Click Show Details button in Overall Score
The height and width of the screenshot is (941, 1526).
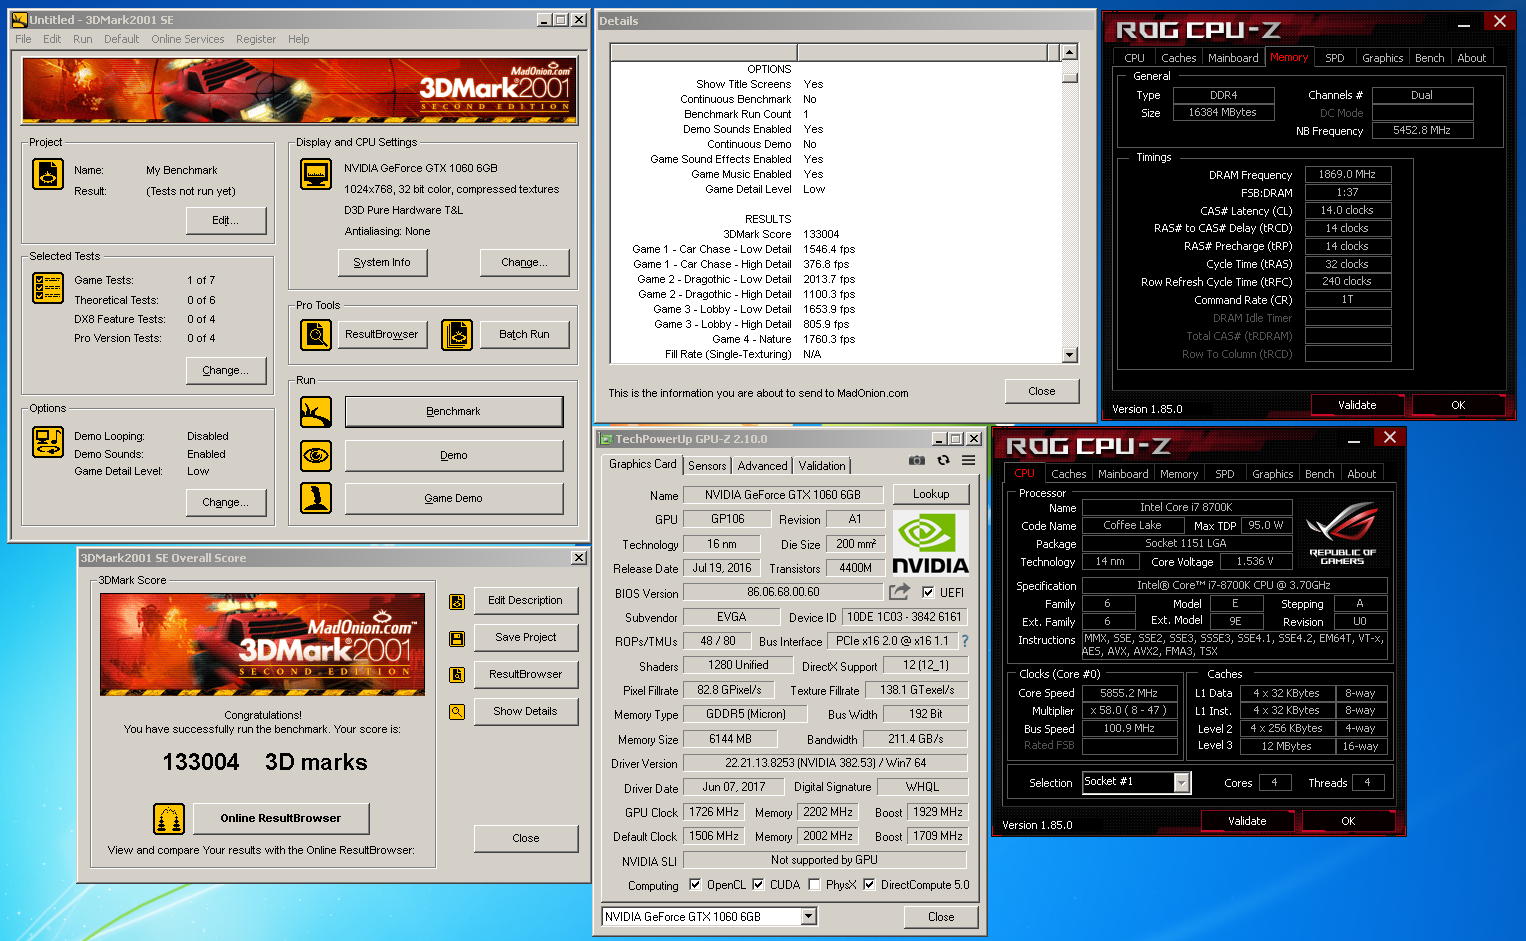[525, 712]
